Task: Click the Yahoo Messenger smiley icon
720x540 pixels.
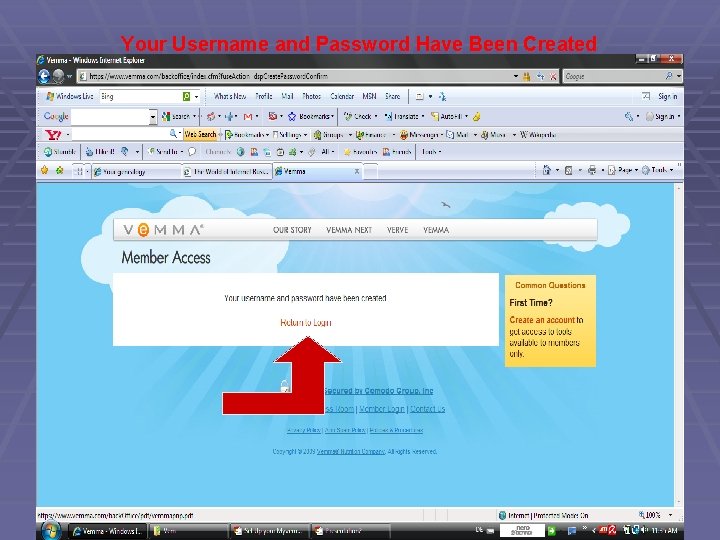Action: [x=404, y=135]
